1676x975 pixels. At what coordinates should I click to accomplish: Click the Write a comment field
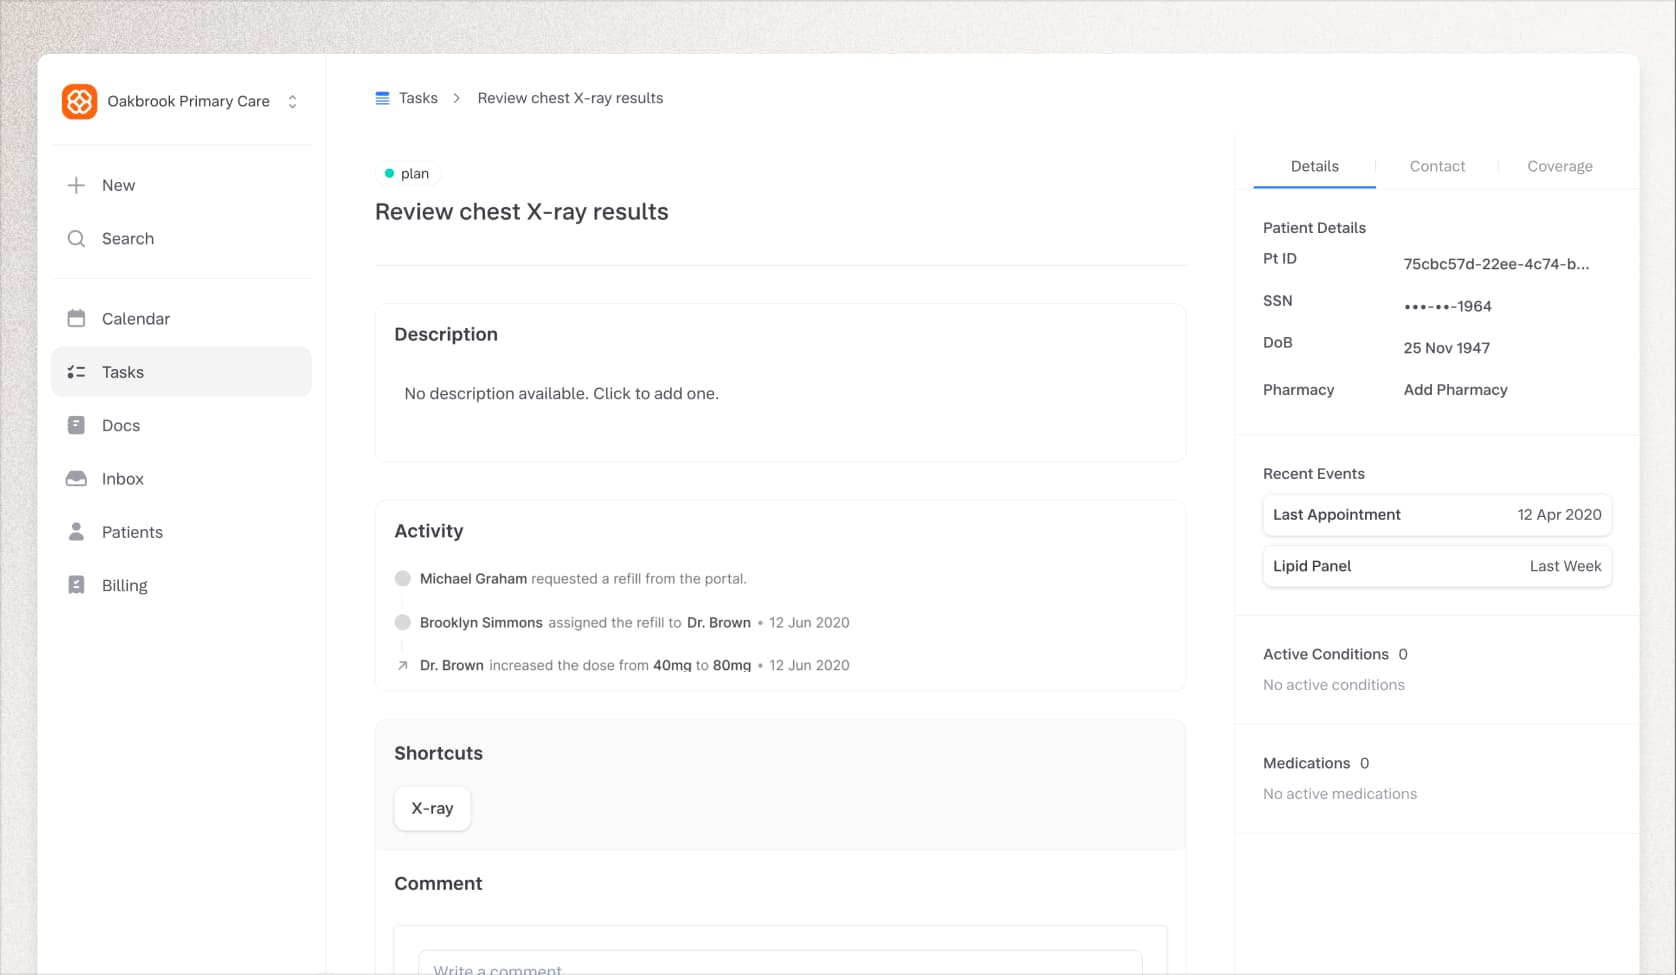click(781, 965)
